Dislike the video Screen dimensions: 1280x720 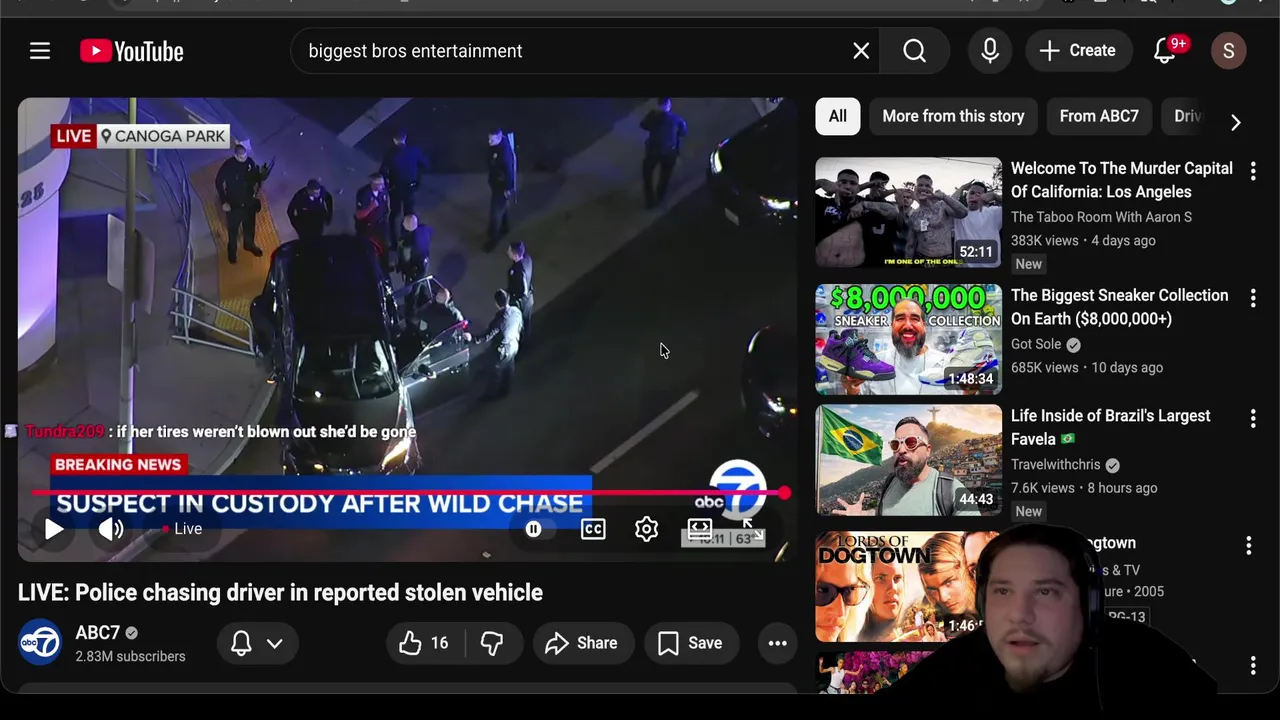492,643
